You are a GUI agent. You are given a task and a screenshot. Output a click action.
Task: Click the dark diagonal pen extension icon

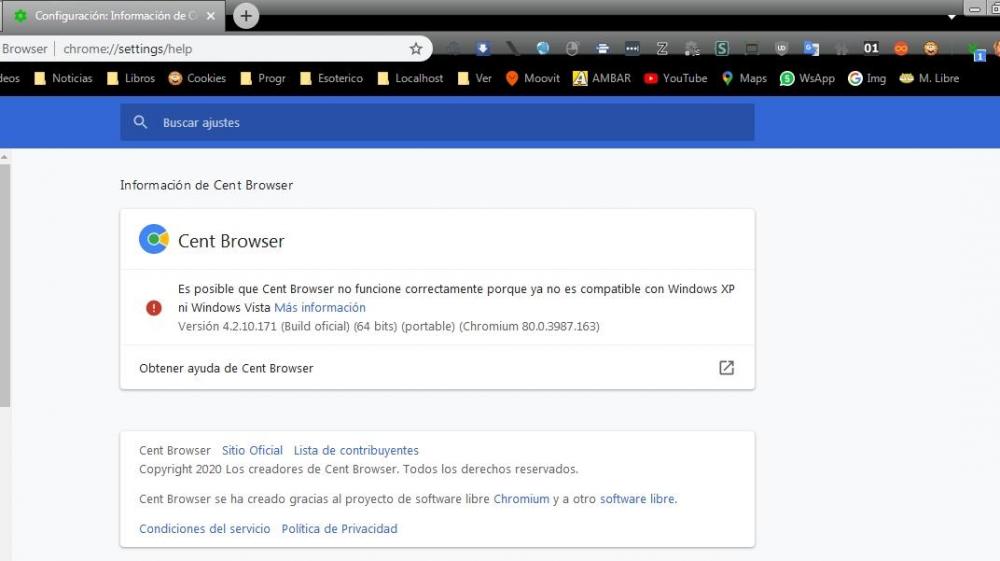(513, 48)
